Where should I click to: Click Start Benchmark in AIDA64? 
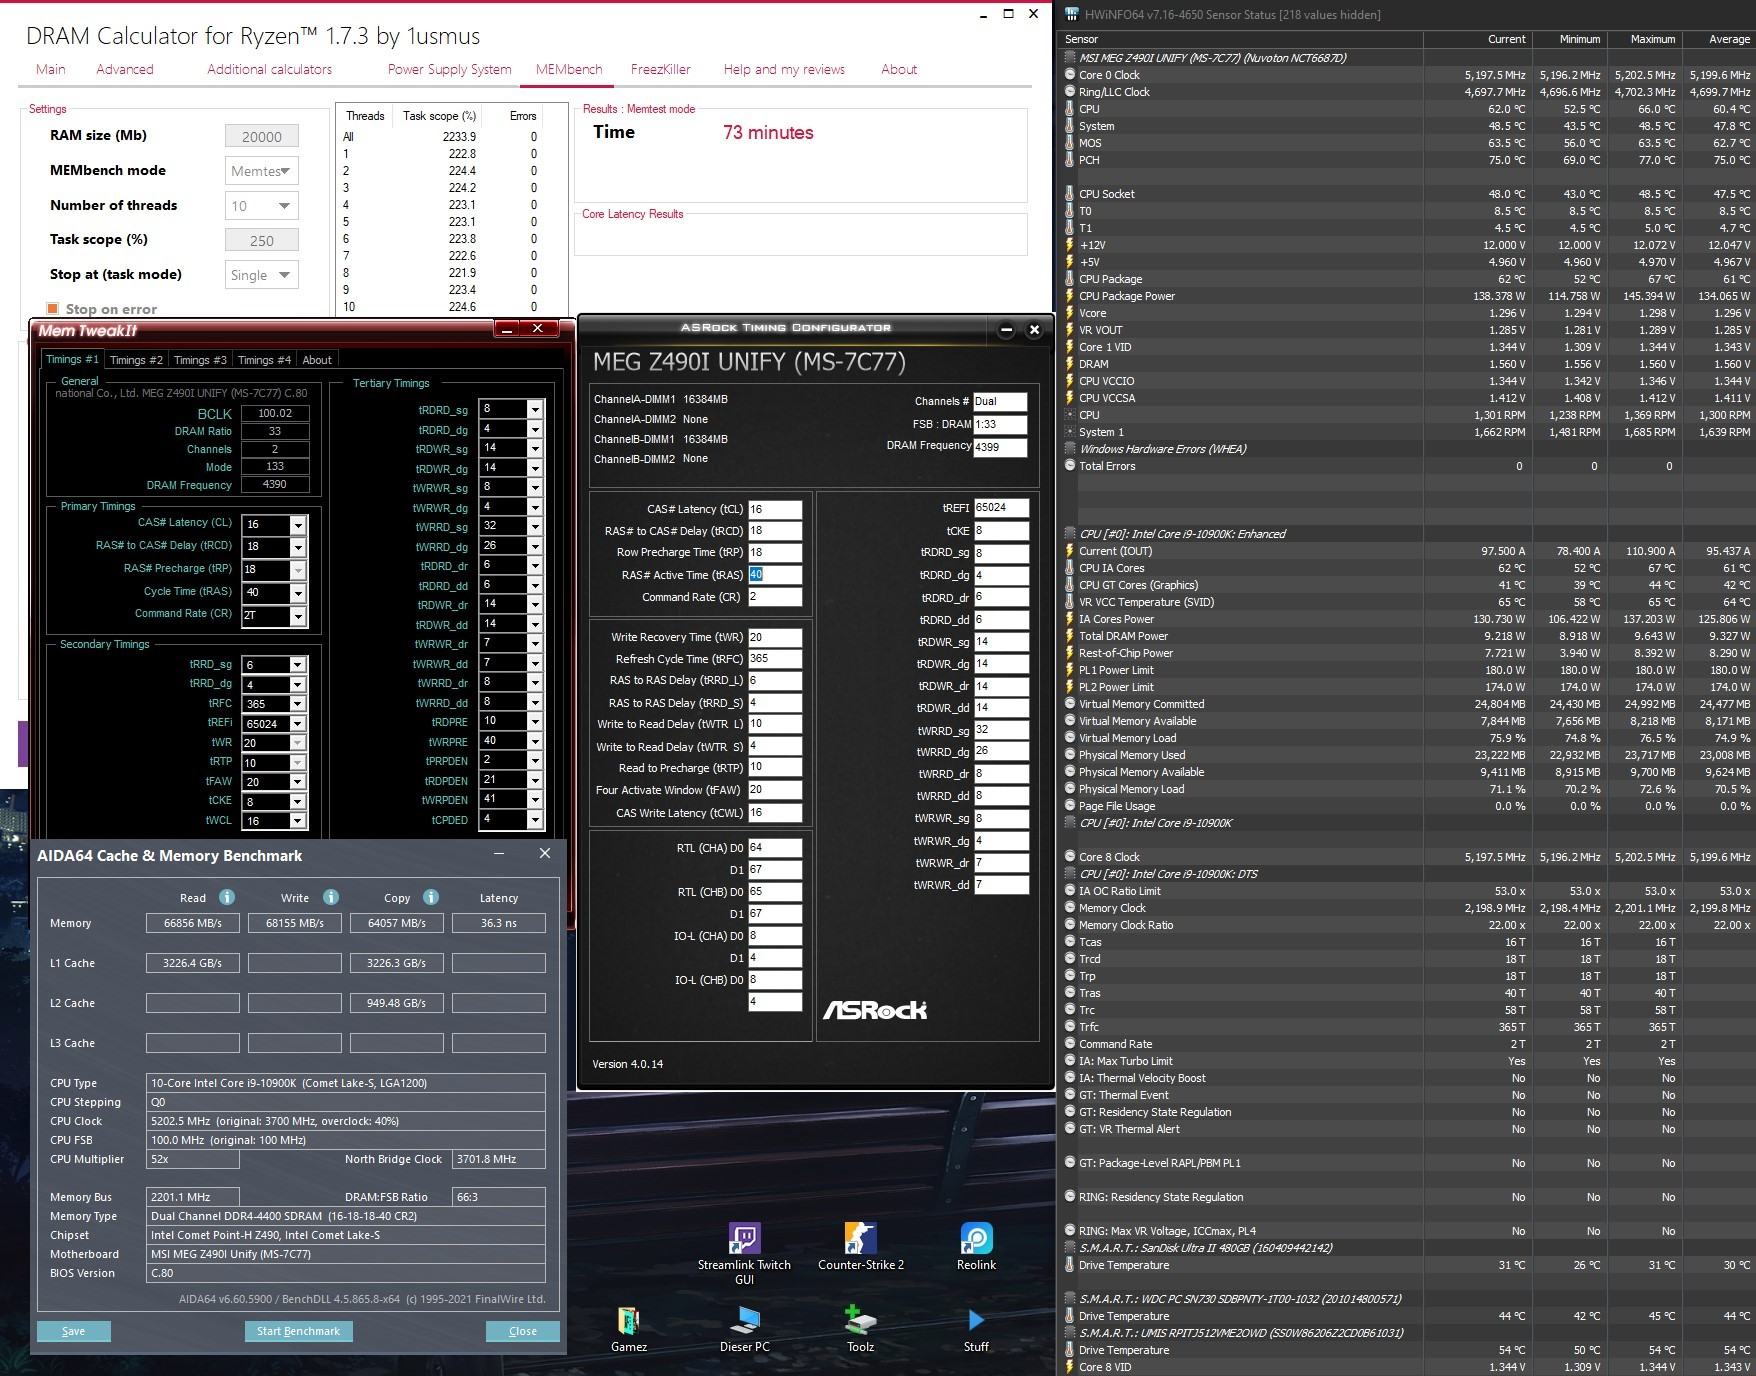298,1331
